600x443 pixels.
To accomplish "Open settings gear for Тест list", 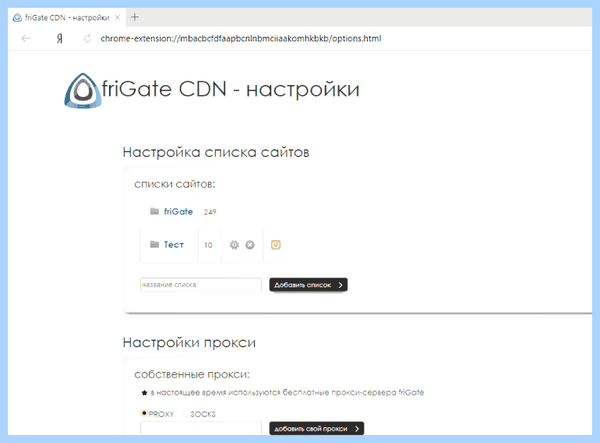I will point(234,245).
